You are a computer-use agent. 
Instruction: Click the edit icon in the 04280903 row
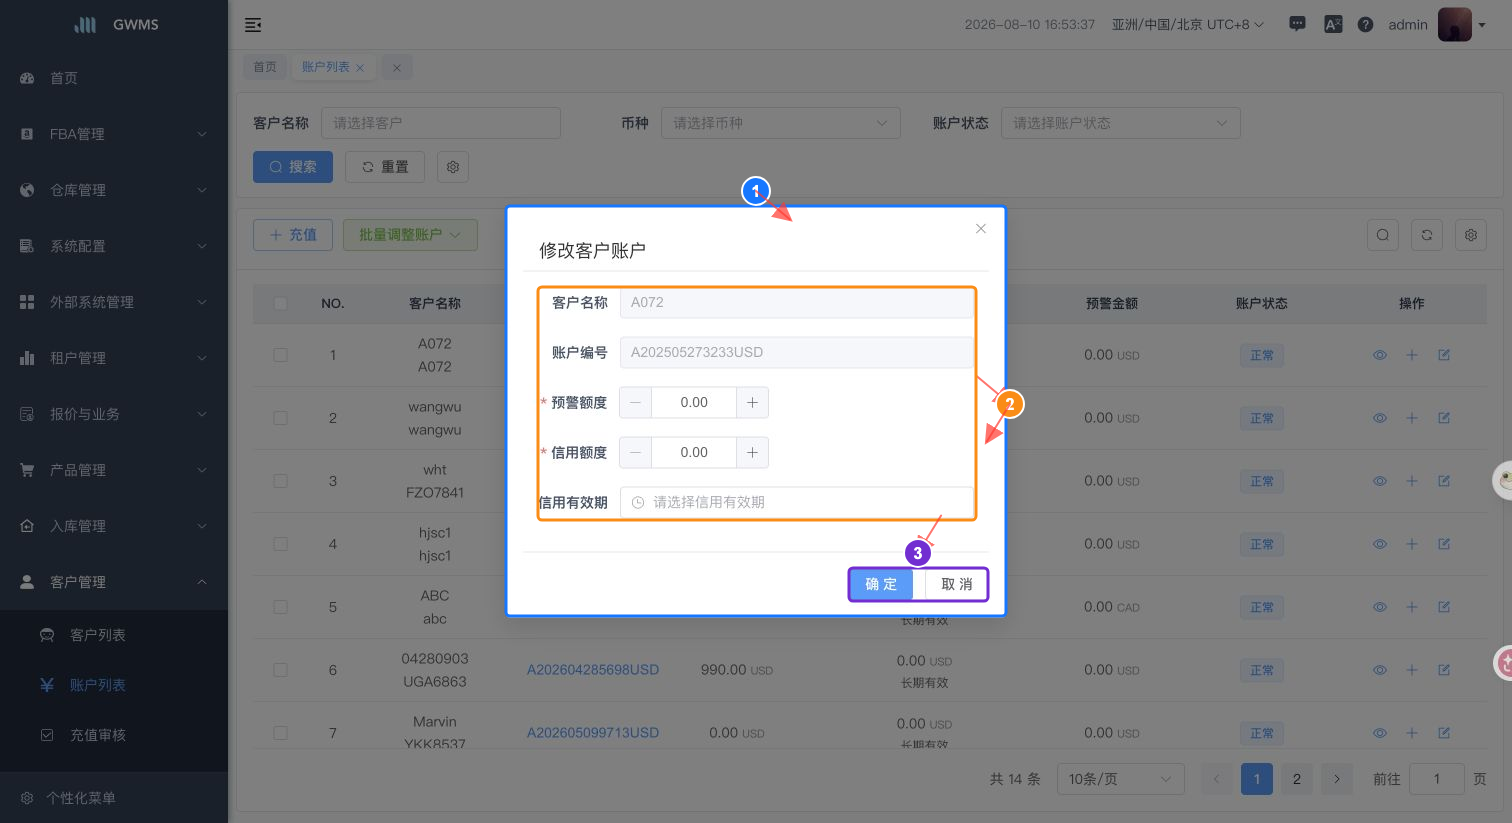tap(1444, 670)
